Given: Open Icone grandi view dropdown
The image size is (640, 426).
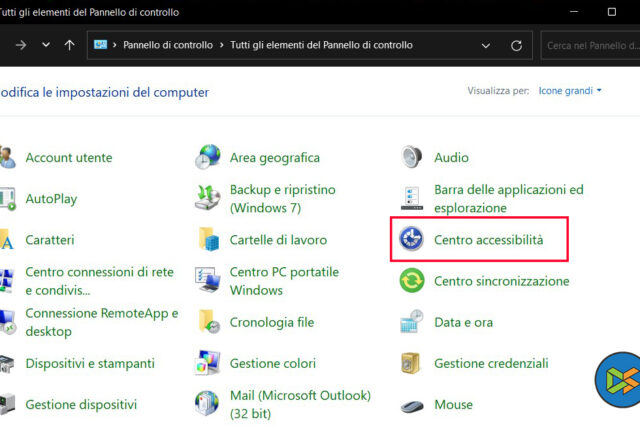Looking at the screenshot, I should [x=570, y=91].
